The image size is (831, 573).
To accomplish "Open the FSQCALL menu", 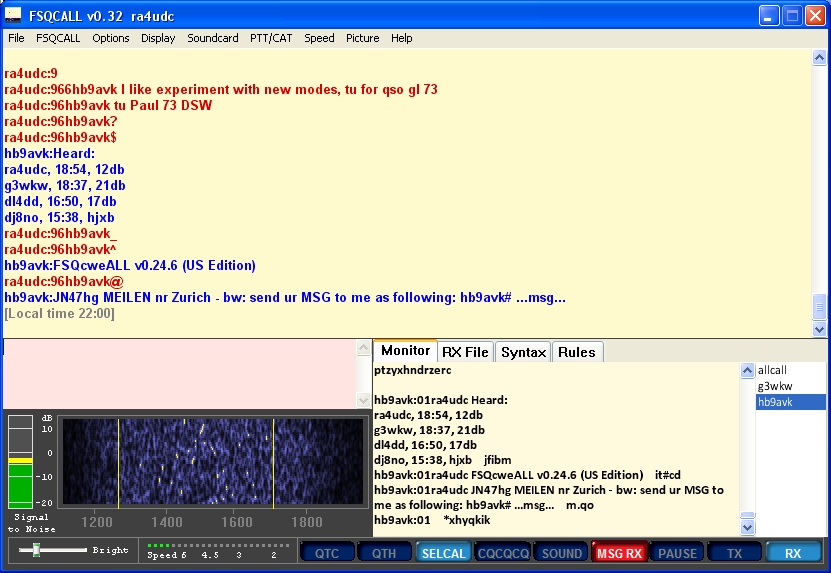I will (x=58, y=38).
